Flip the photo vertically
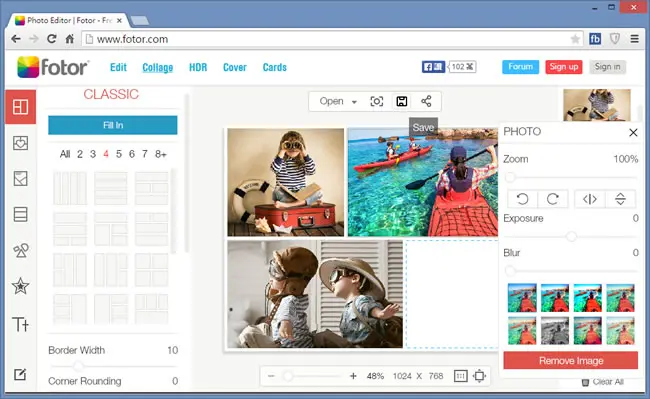650x399 pixels. [620, 199]
